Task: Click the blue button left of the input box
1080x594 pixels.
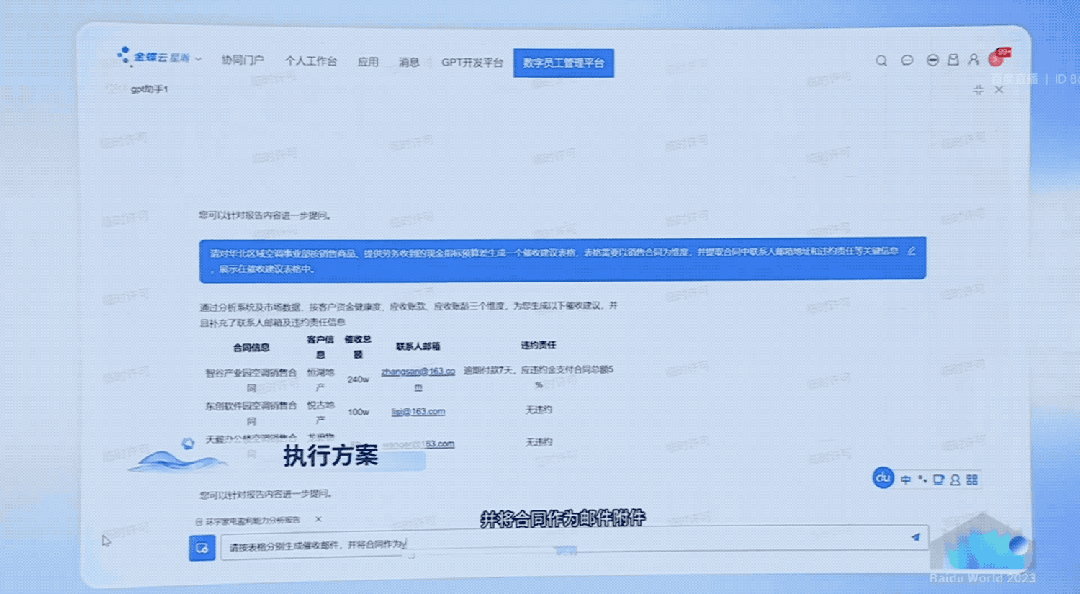Action: 202,548
